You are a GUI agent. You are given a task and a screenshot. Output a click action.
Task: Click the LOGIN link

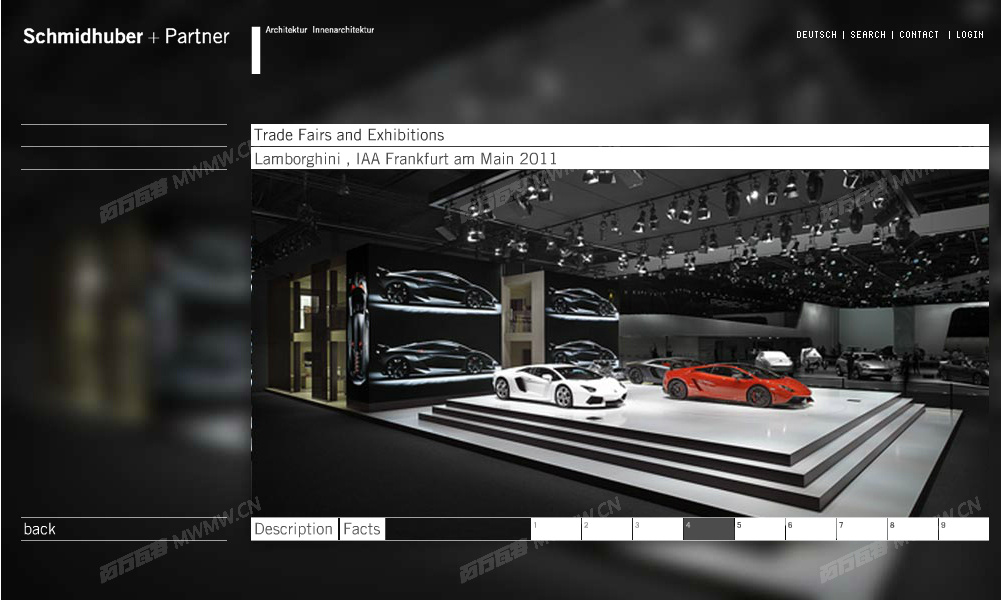tap(969, 35)
